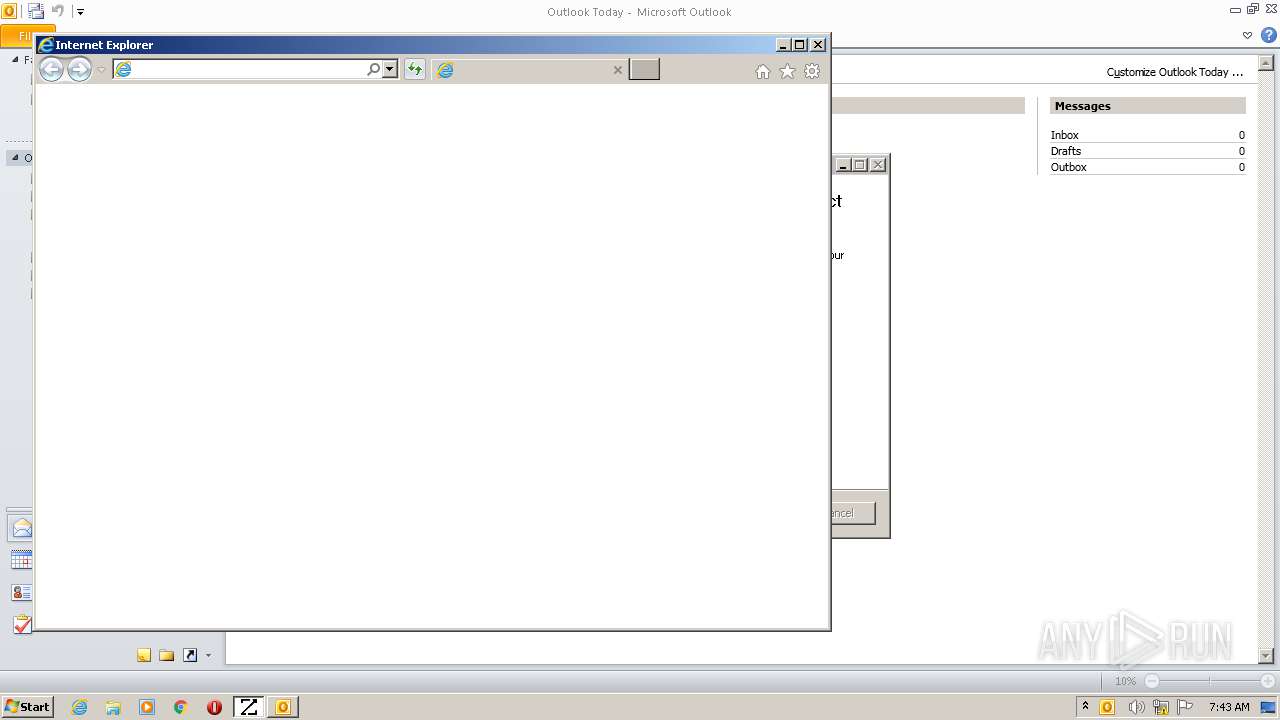The image size is (1280, 720).
Task: Click the zoom out minus button in Outlook
Action: pos(1151,681)
